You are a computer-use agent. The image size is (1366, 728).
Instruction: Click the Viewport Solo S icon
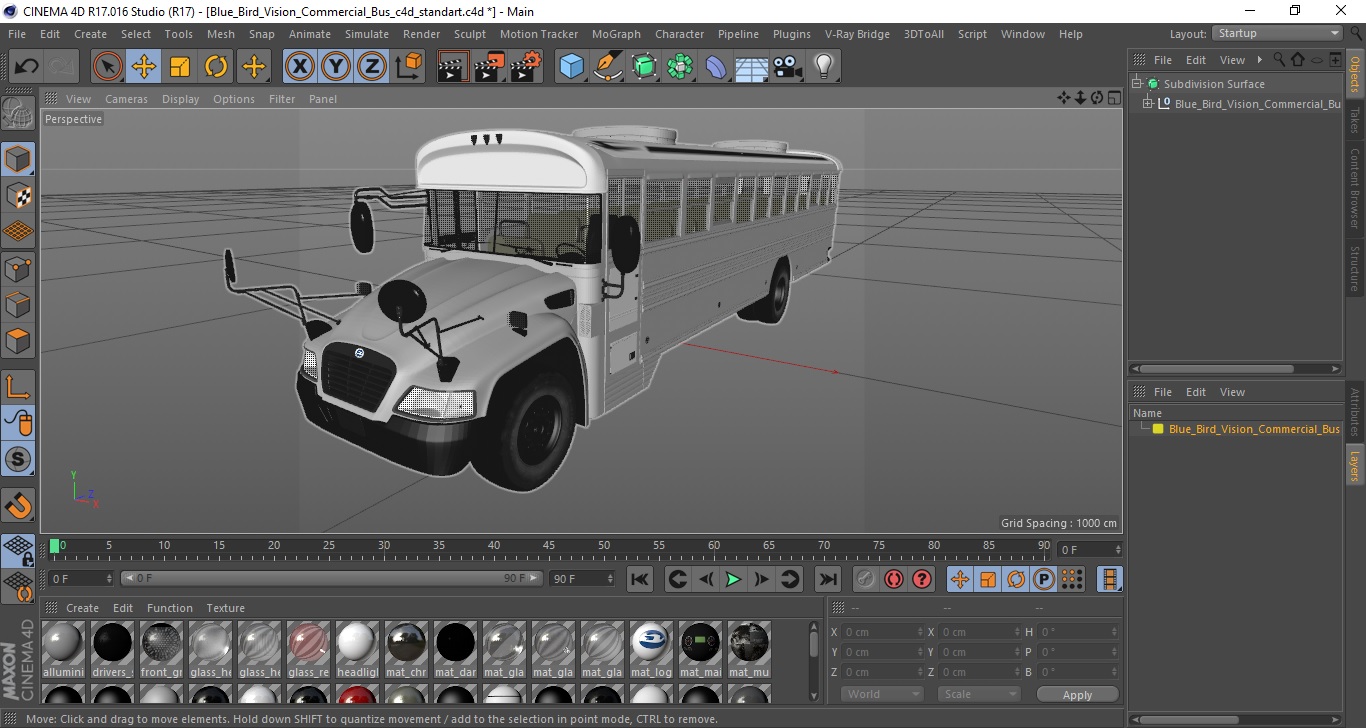click(18, 459)
